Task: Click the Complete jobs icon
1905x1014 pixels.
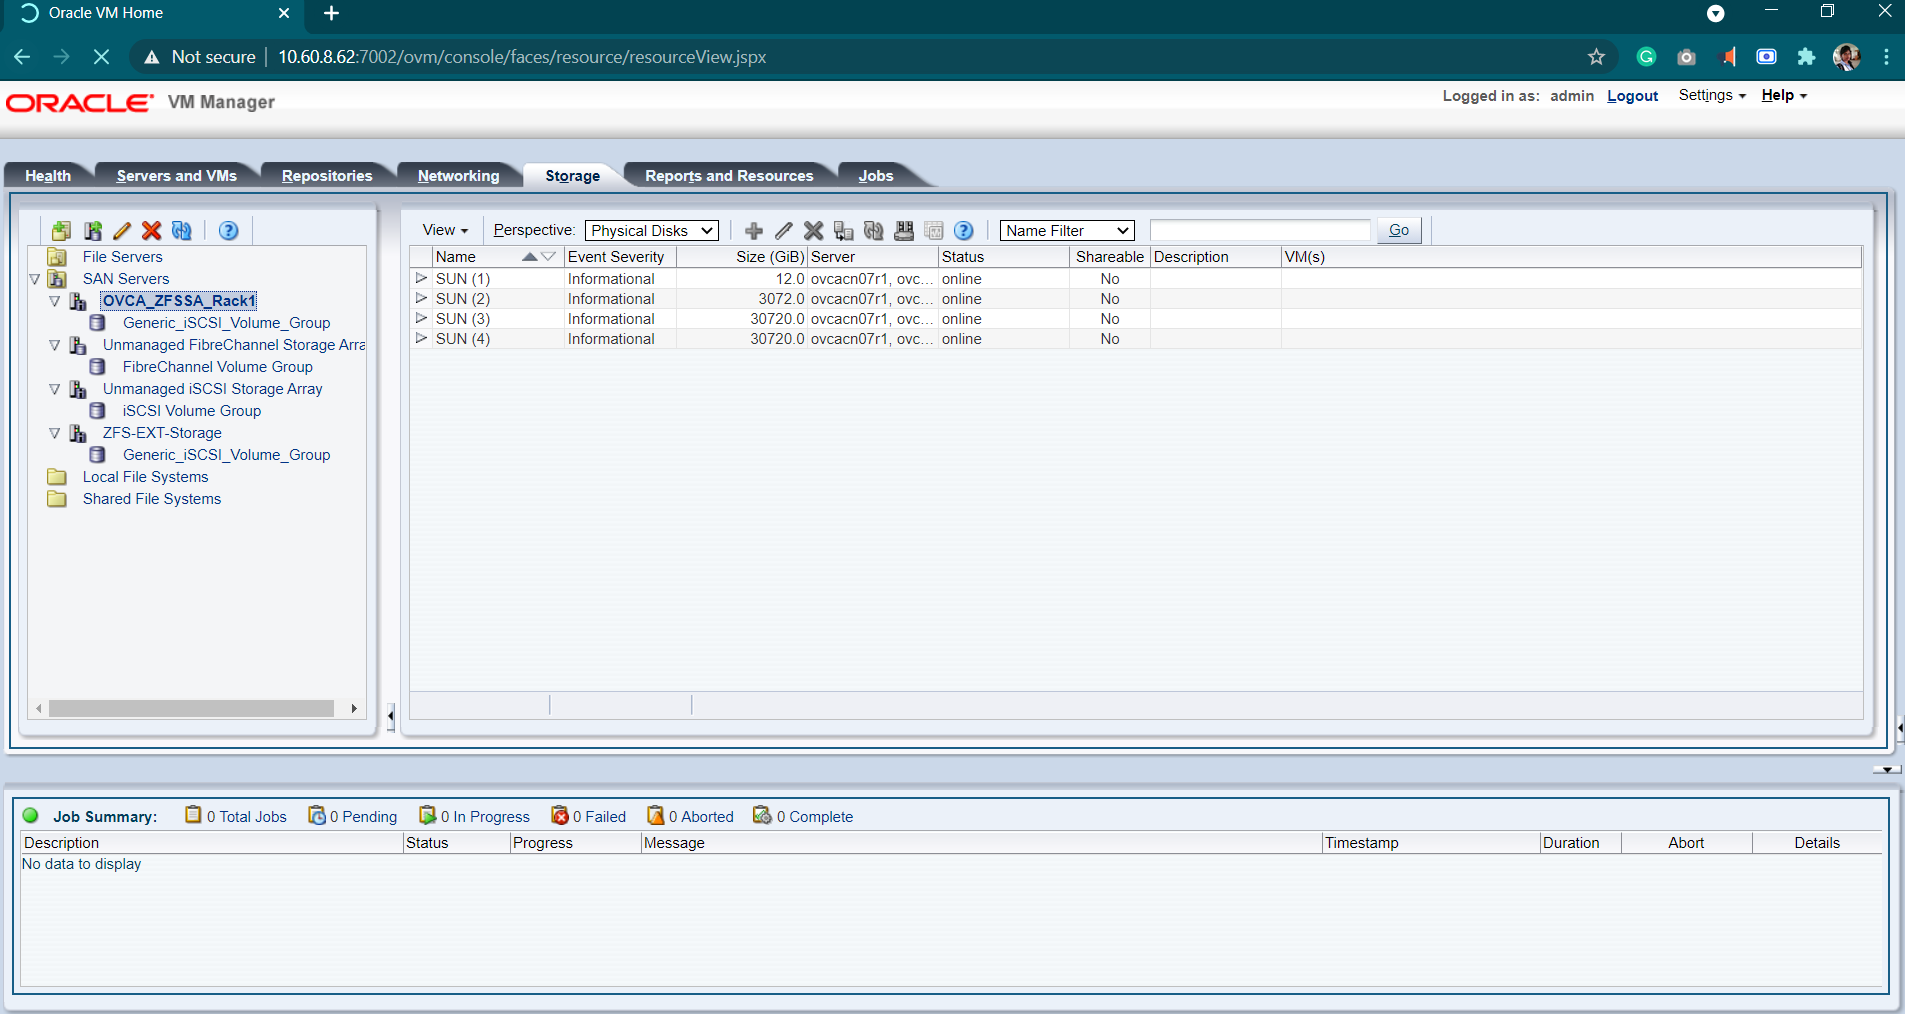Action: 762,816
